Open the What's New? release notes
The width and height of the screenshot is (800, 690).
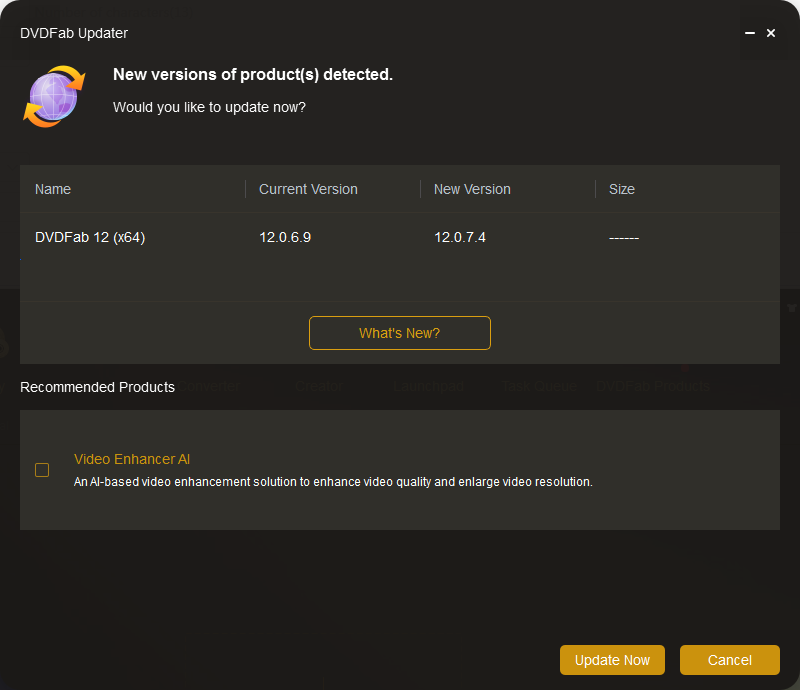pos(399,333)
